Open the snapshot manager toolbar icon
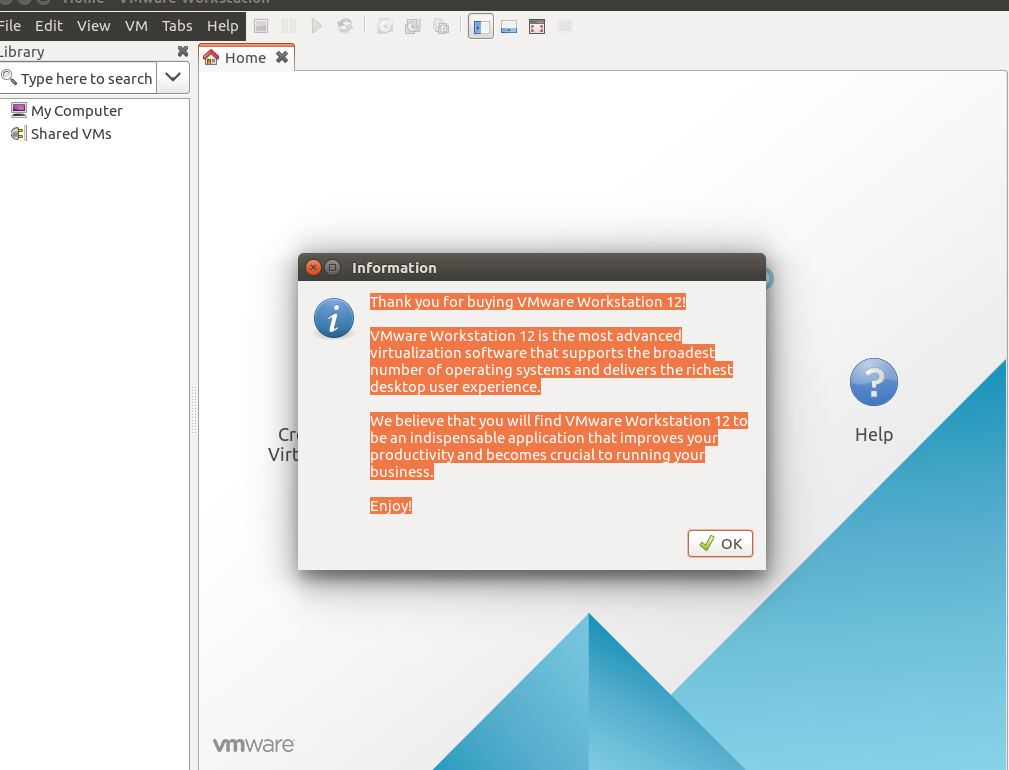 coord(441,26)
